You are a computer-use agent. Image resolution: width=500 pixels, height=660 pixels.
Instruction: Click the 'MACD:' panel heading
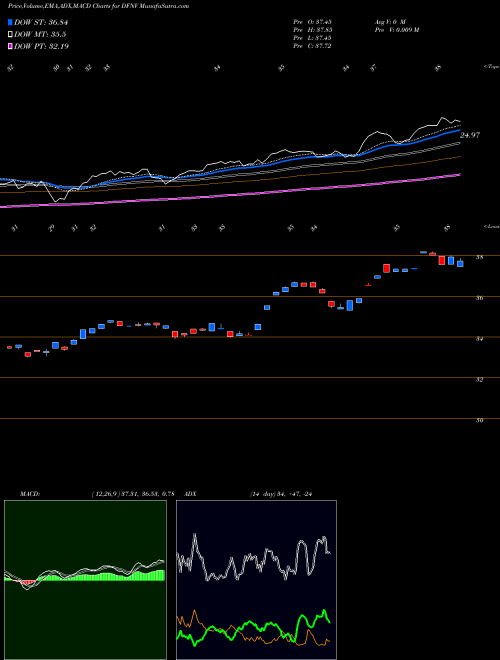coord(30,494)
